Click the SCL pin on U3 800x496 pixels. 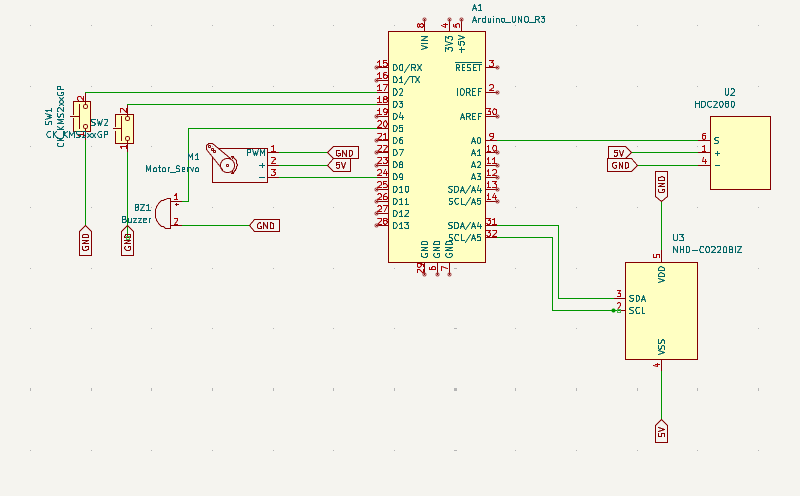(637, 311)
